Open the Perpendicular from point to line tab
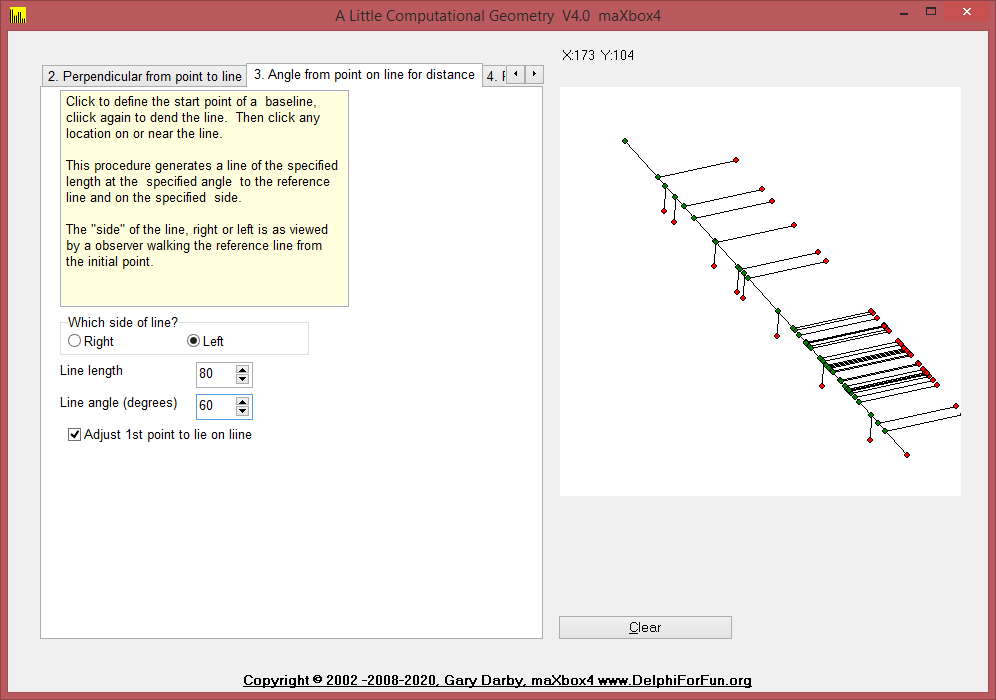The height and width of the screenshot is (700, 996). point(144,77)
